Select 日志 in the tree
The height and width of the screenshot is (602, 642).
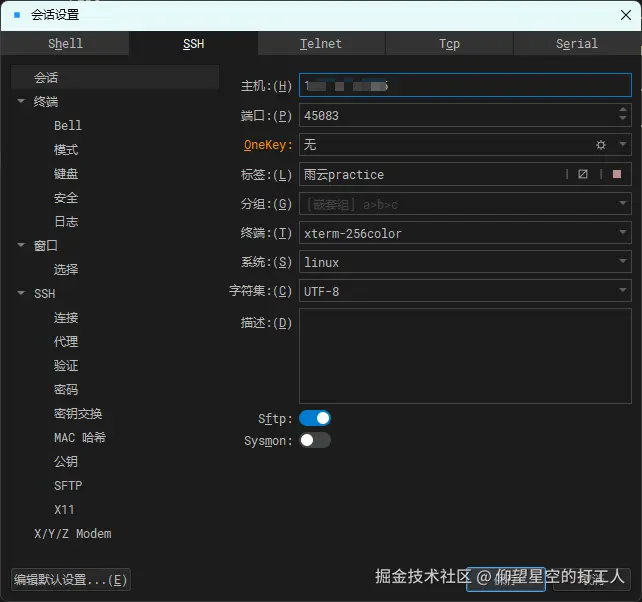[x=66, y=222]
